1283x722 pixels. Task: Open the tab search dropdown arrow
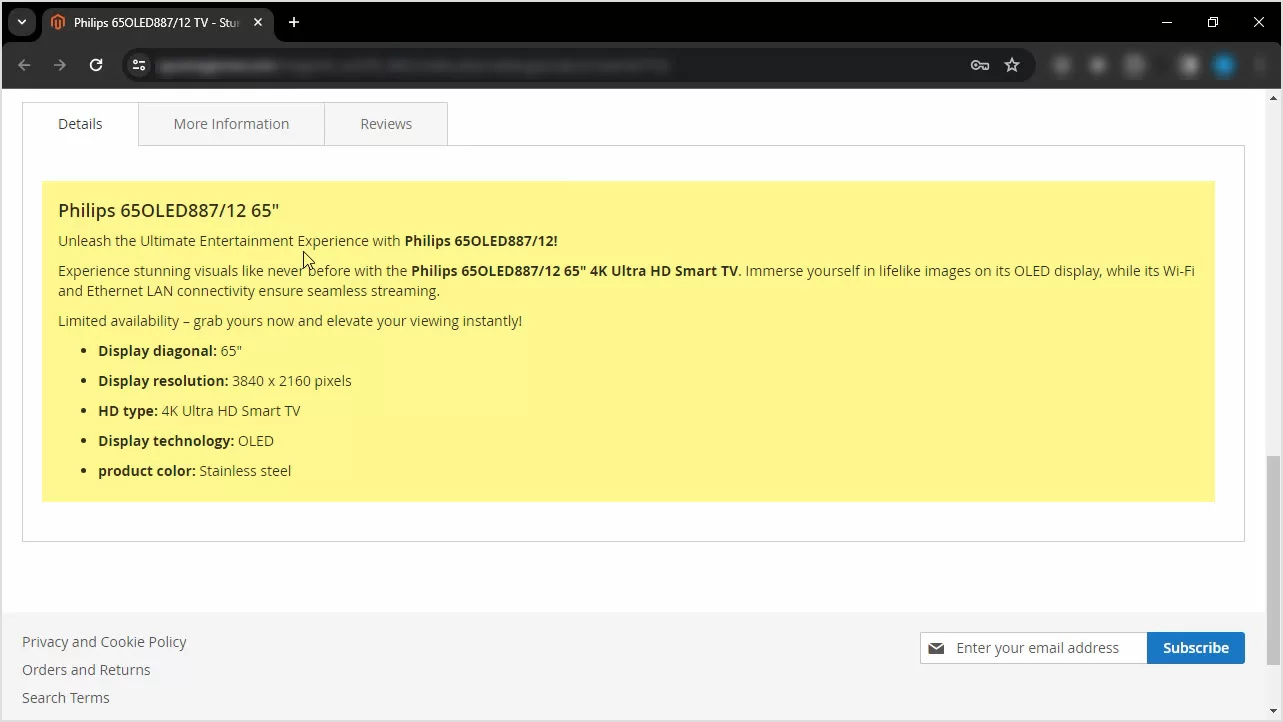coord(21,22)
